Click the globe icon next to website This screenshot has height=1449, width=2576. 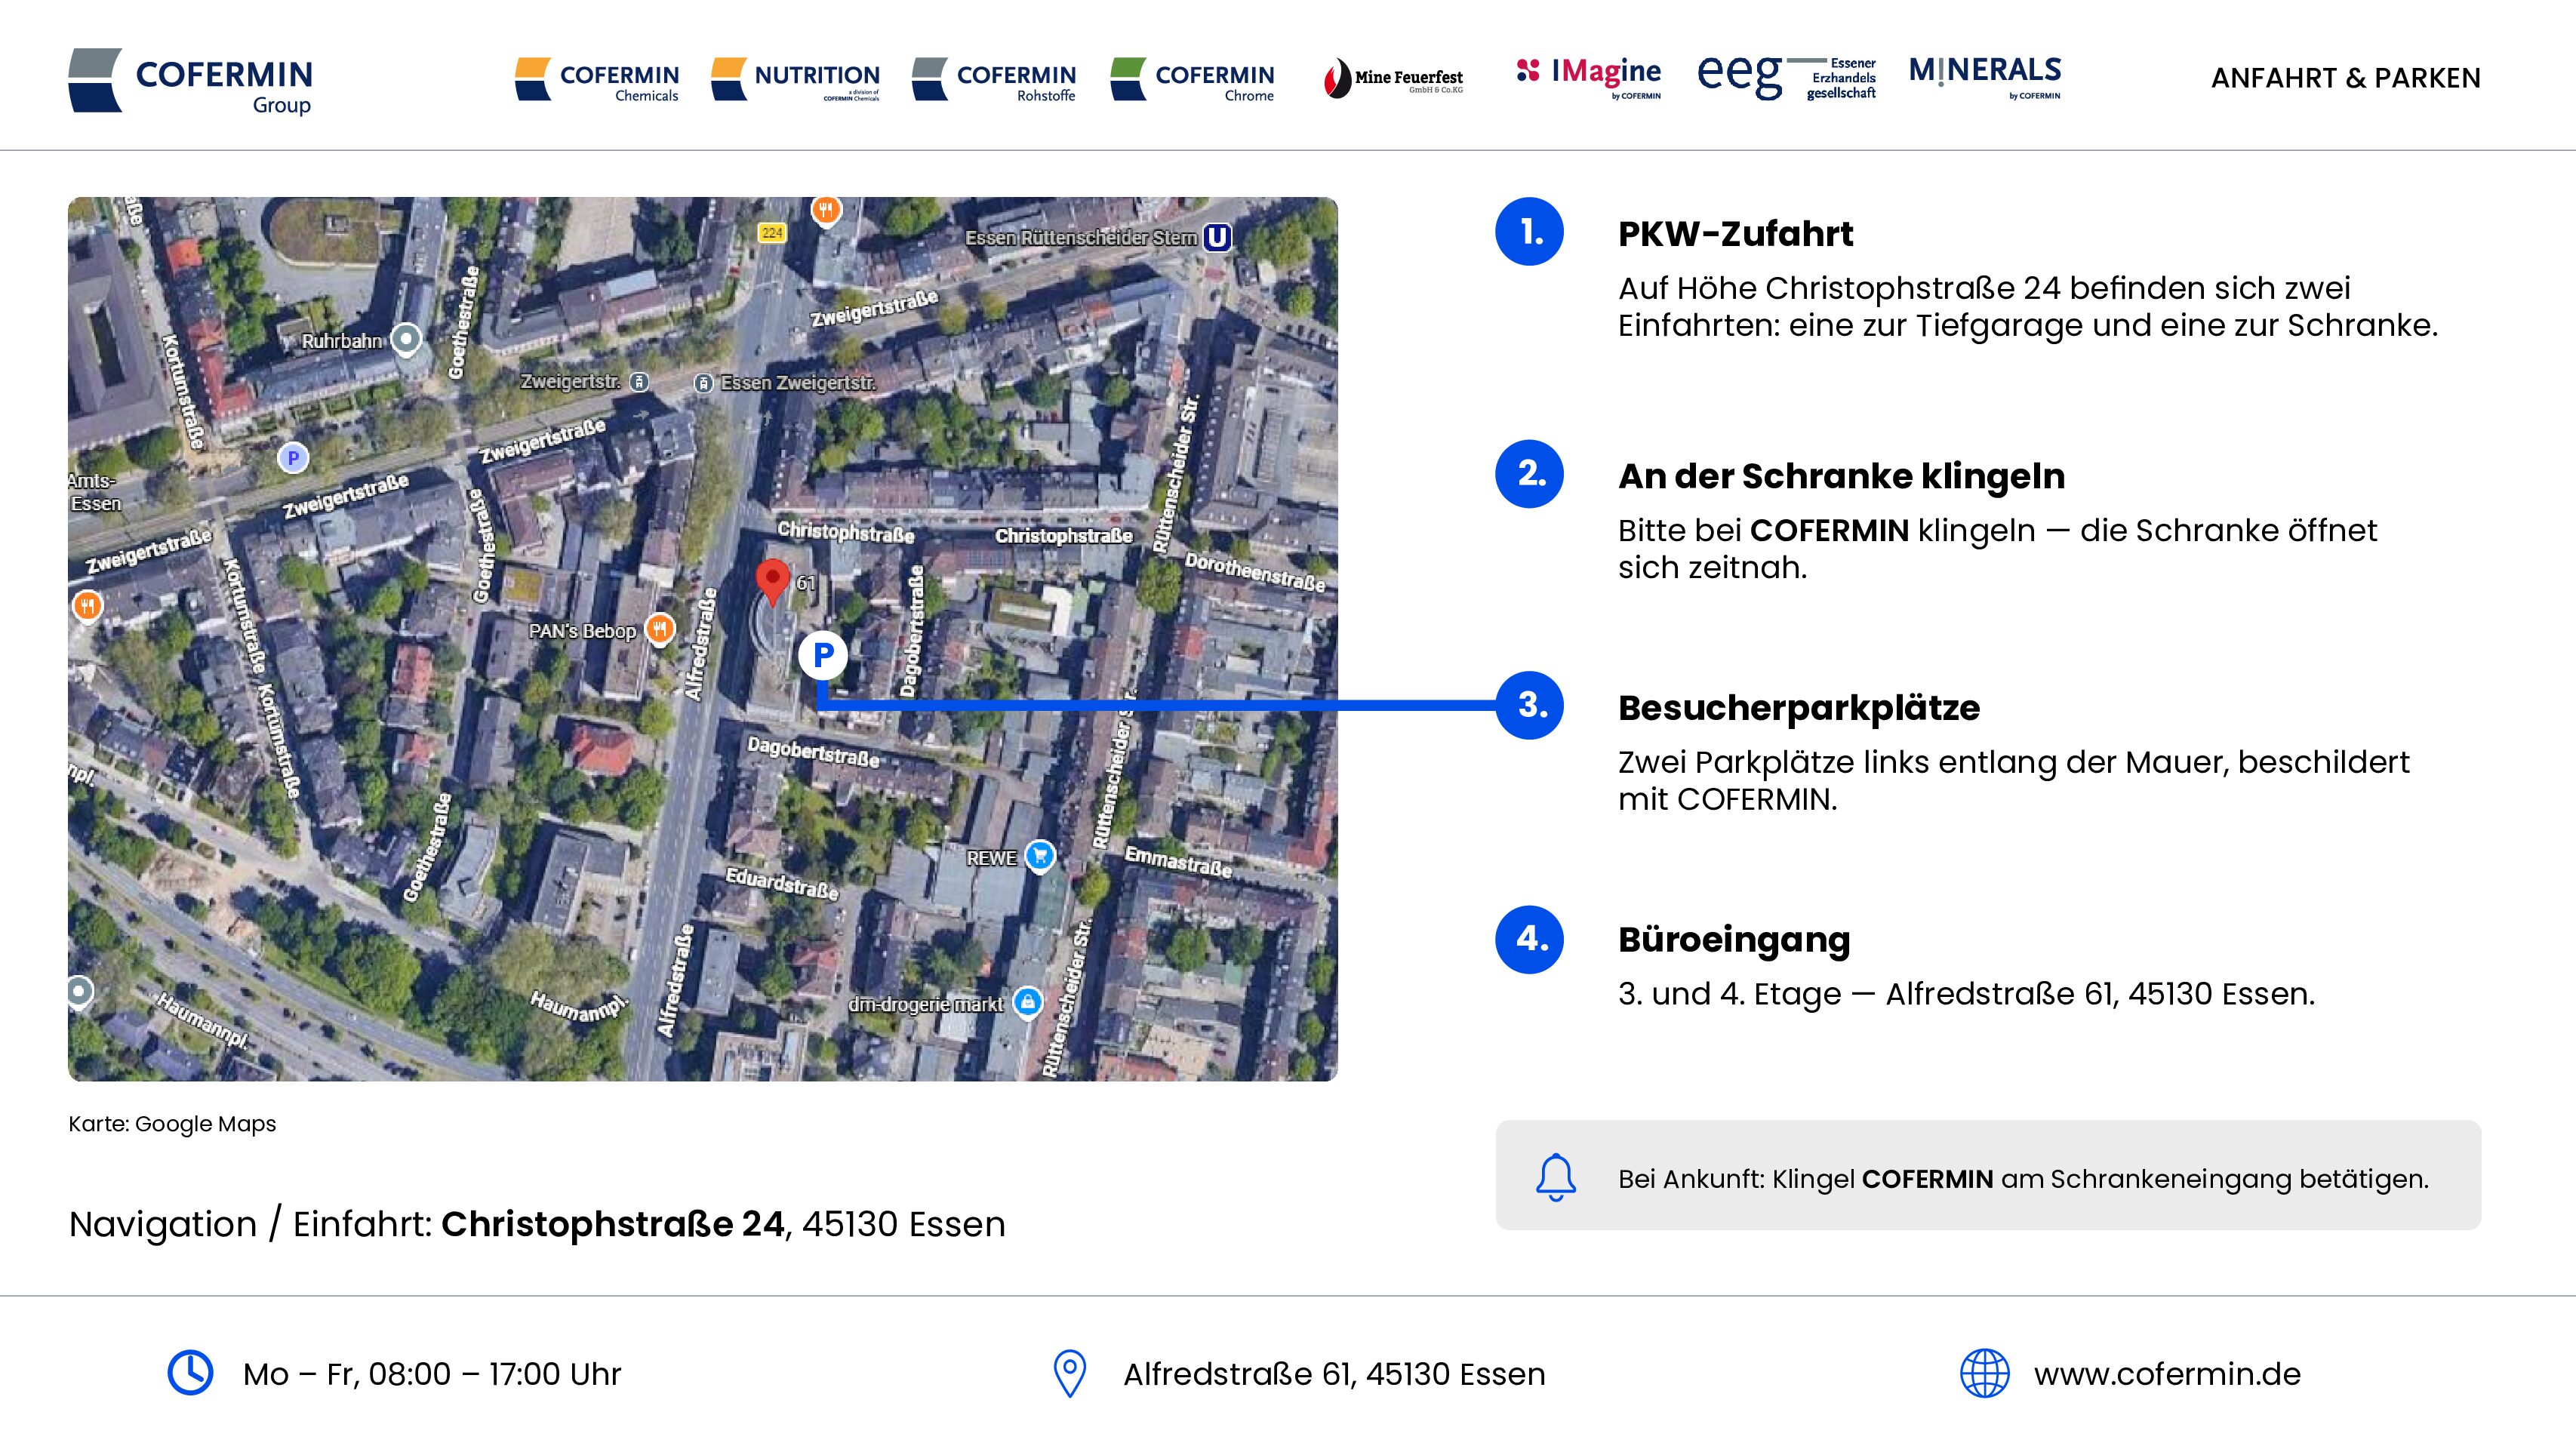click(x=1984, y=1373)
